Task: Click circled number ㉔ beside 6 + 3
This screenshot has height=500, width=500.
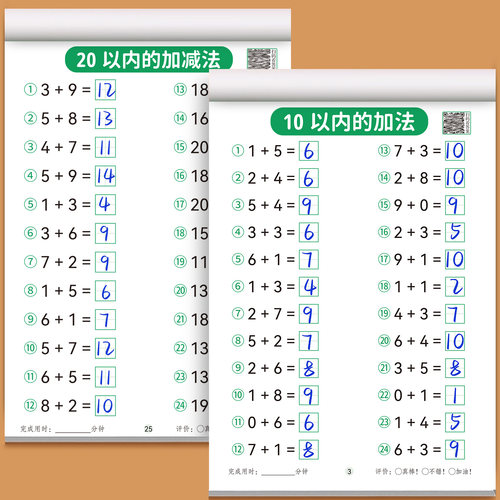Action: [x=384, y=450]
